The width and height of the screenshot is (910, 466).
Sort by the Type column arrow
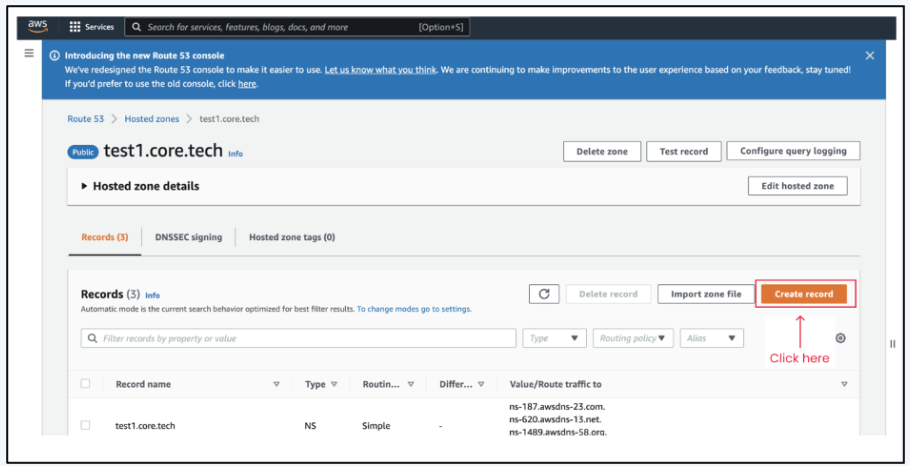(334, 384)
